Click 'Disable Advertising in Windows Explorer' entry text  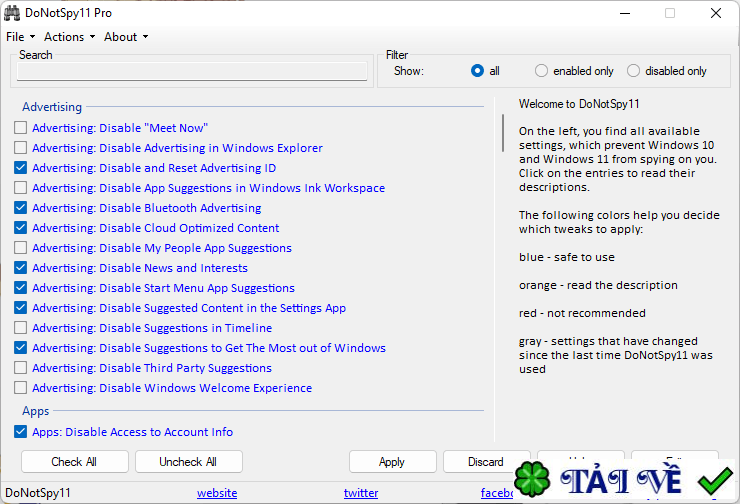[x=177, y=148]
